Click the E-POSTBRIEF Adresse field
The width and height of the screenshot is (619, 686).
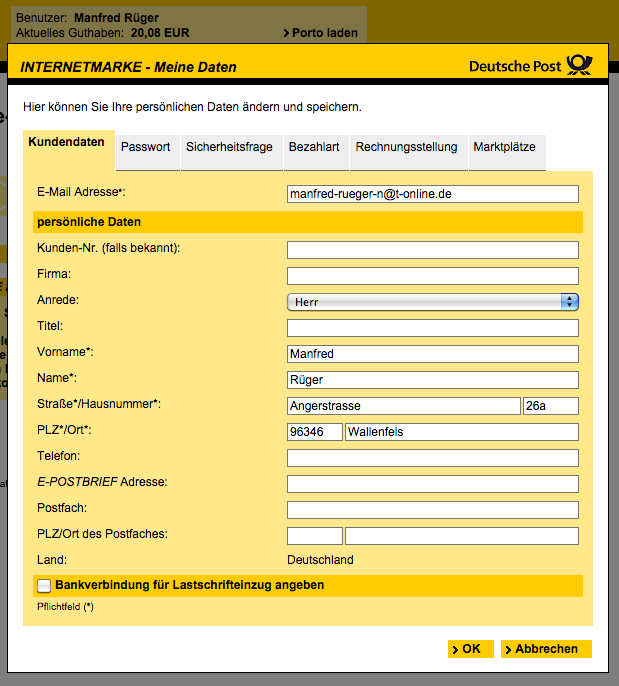432,484
